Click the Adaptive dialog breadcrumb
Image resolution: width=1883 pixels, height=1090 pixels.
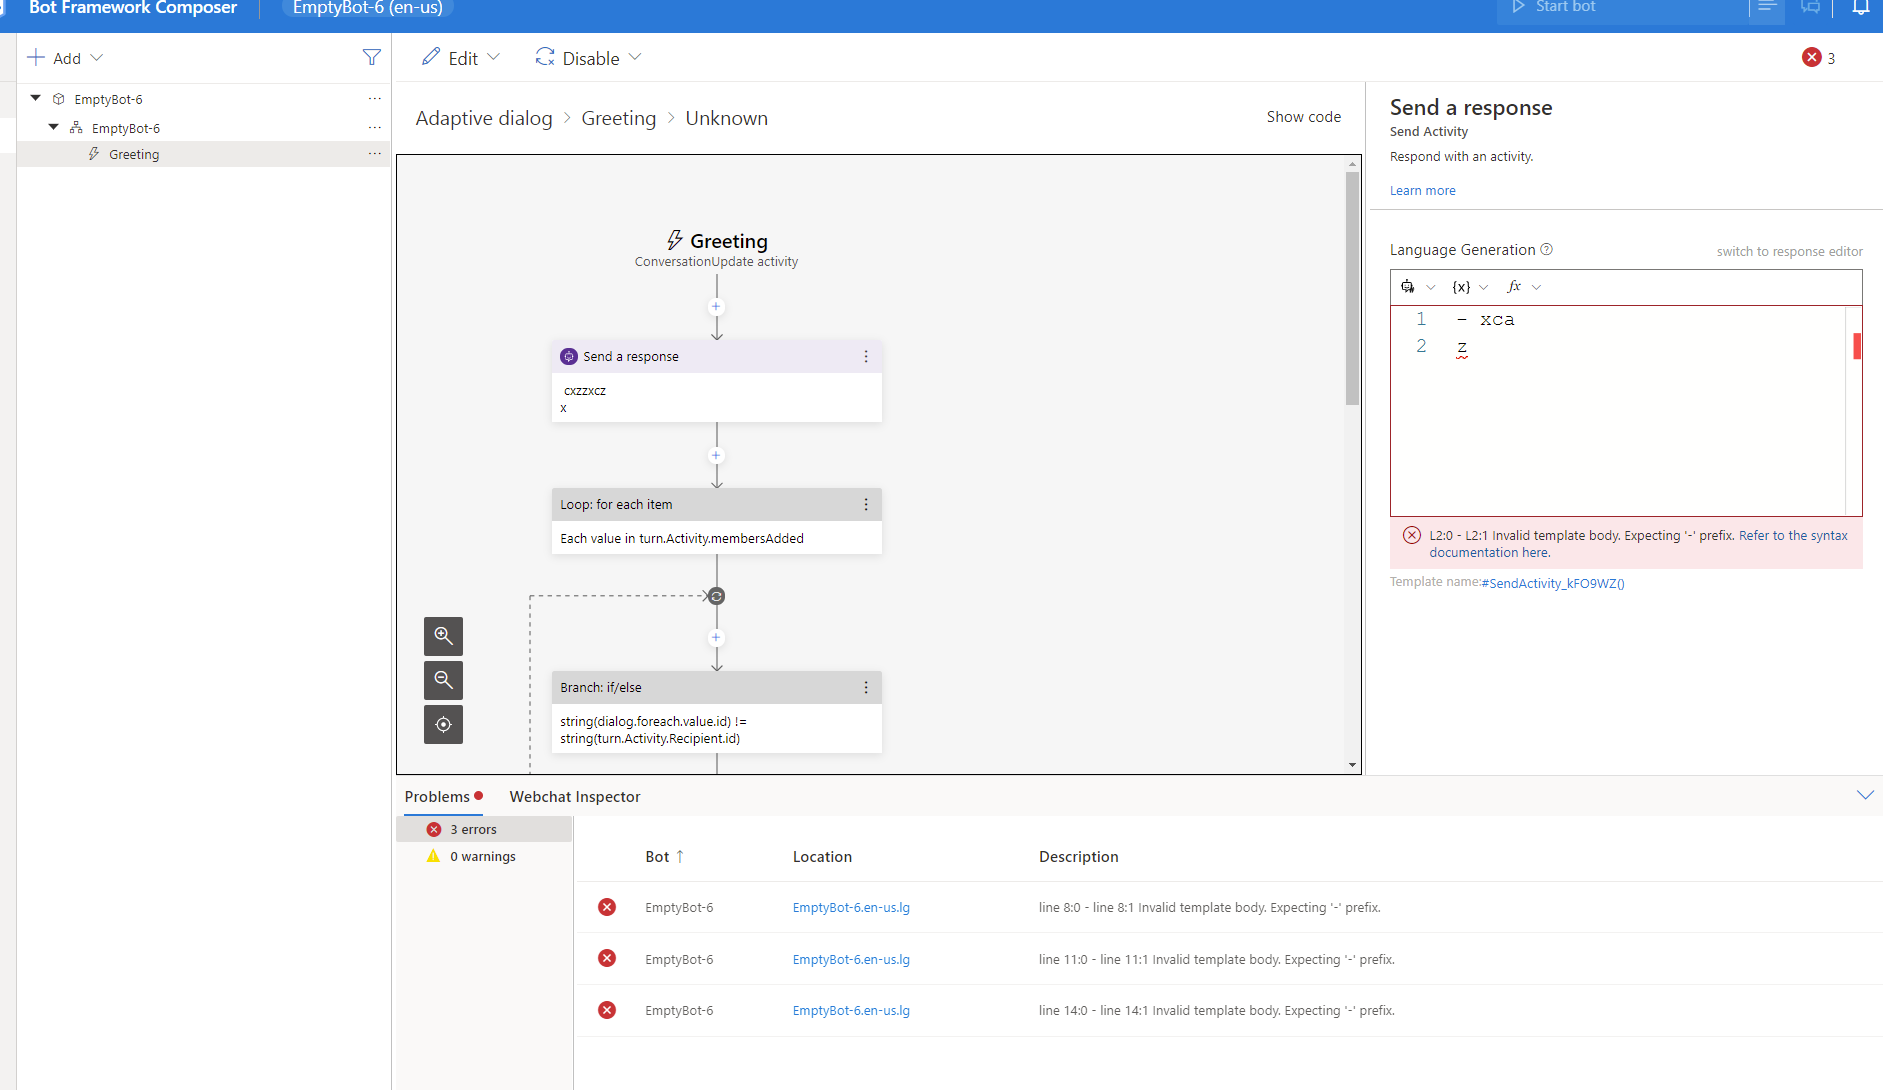[484, 118]
